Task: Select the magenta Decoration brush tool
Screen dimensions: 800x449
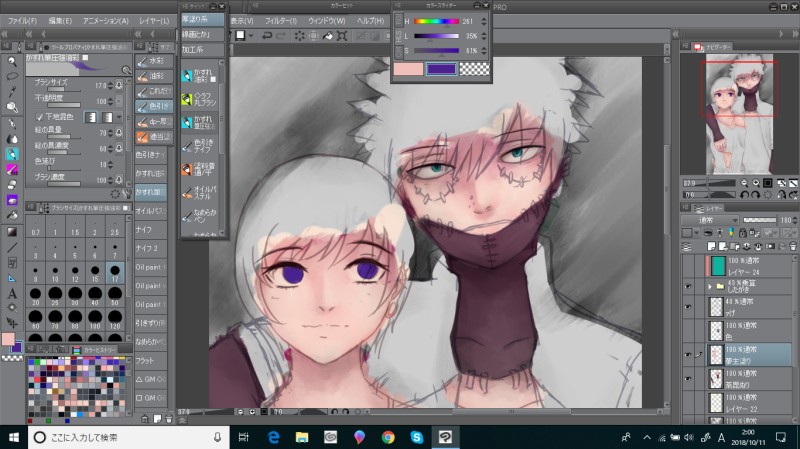Action: [12, 169]
